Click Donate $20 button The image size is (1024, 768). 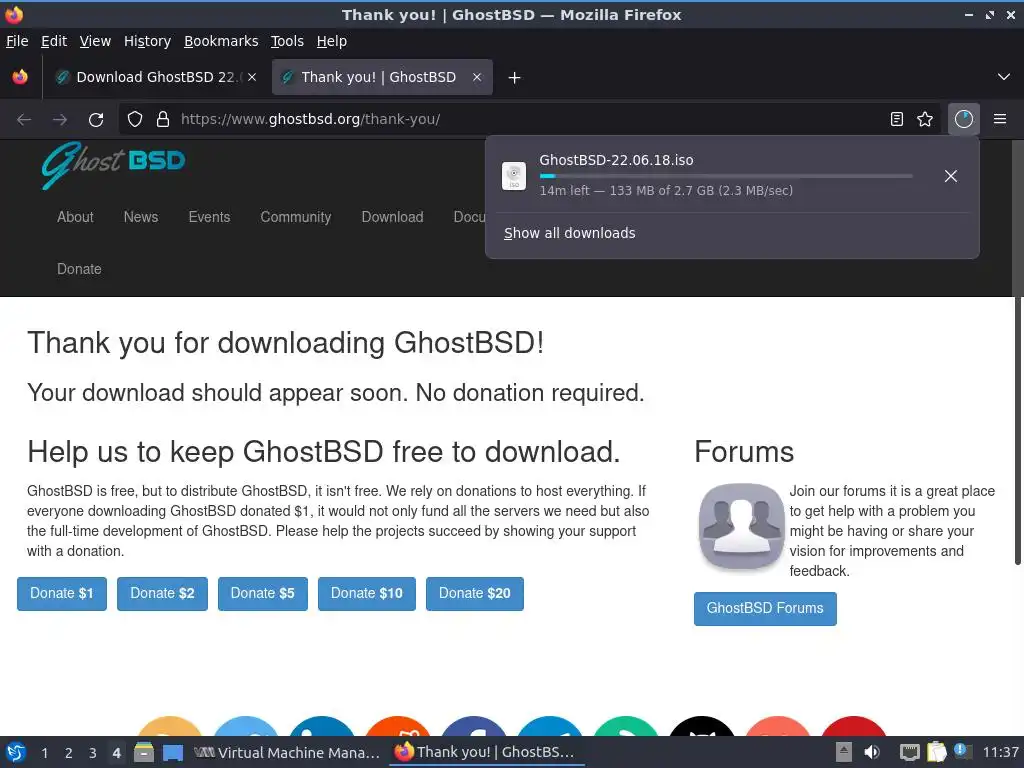tap(475, 594)
